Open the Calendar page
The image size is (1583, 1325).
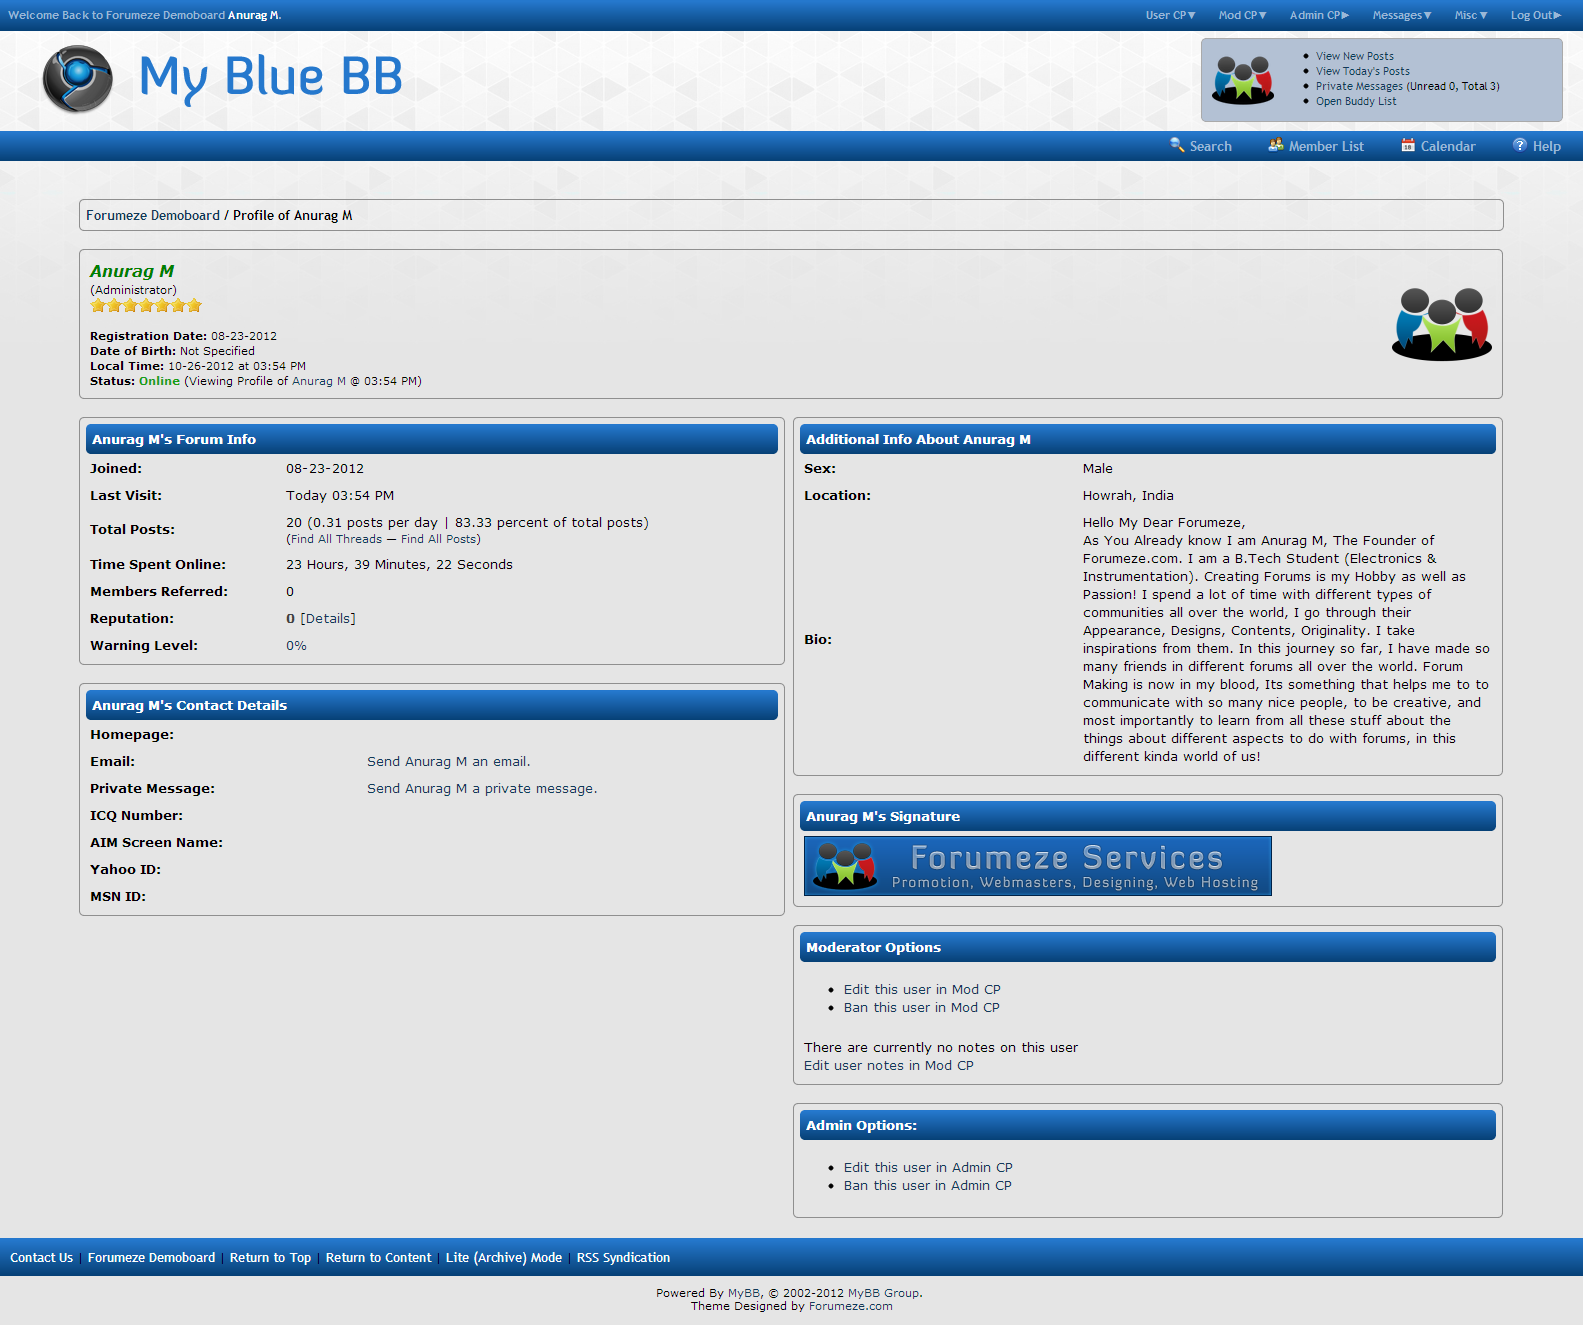coord(1448,146)
